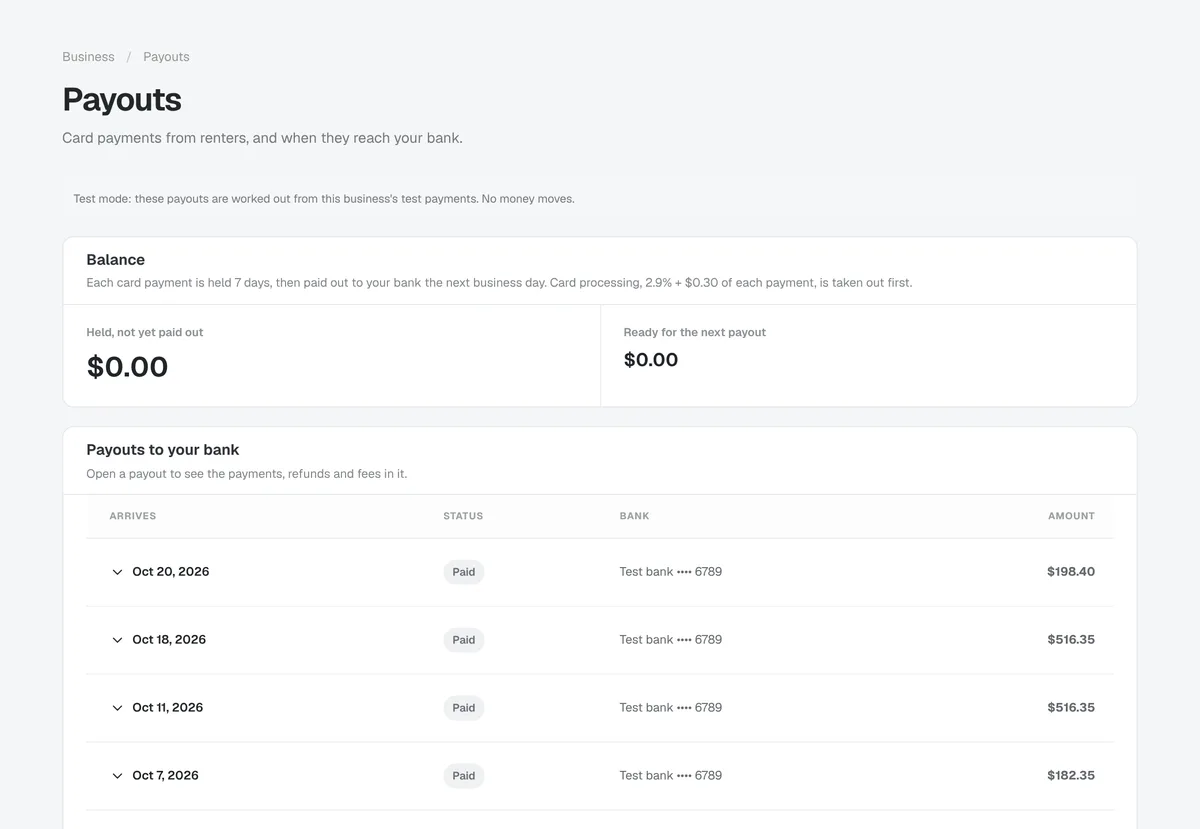This screenshot has width=1200, height=829.
Task: Click the Payouts page title
Action: point(122,100)
